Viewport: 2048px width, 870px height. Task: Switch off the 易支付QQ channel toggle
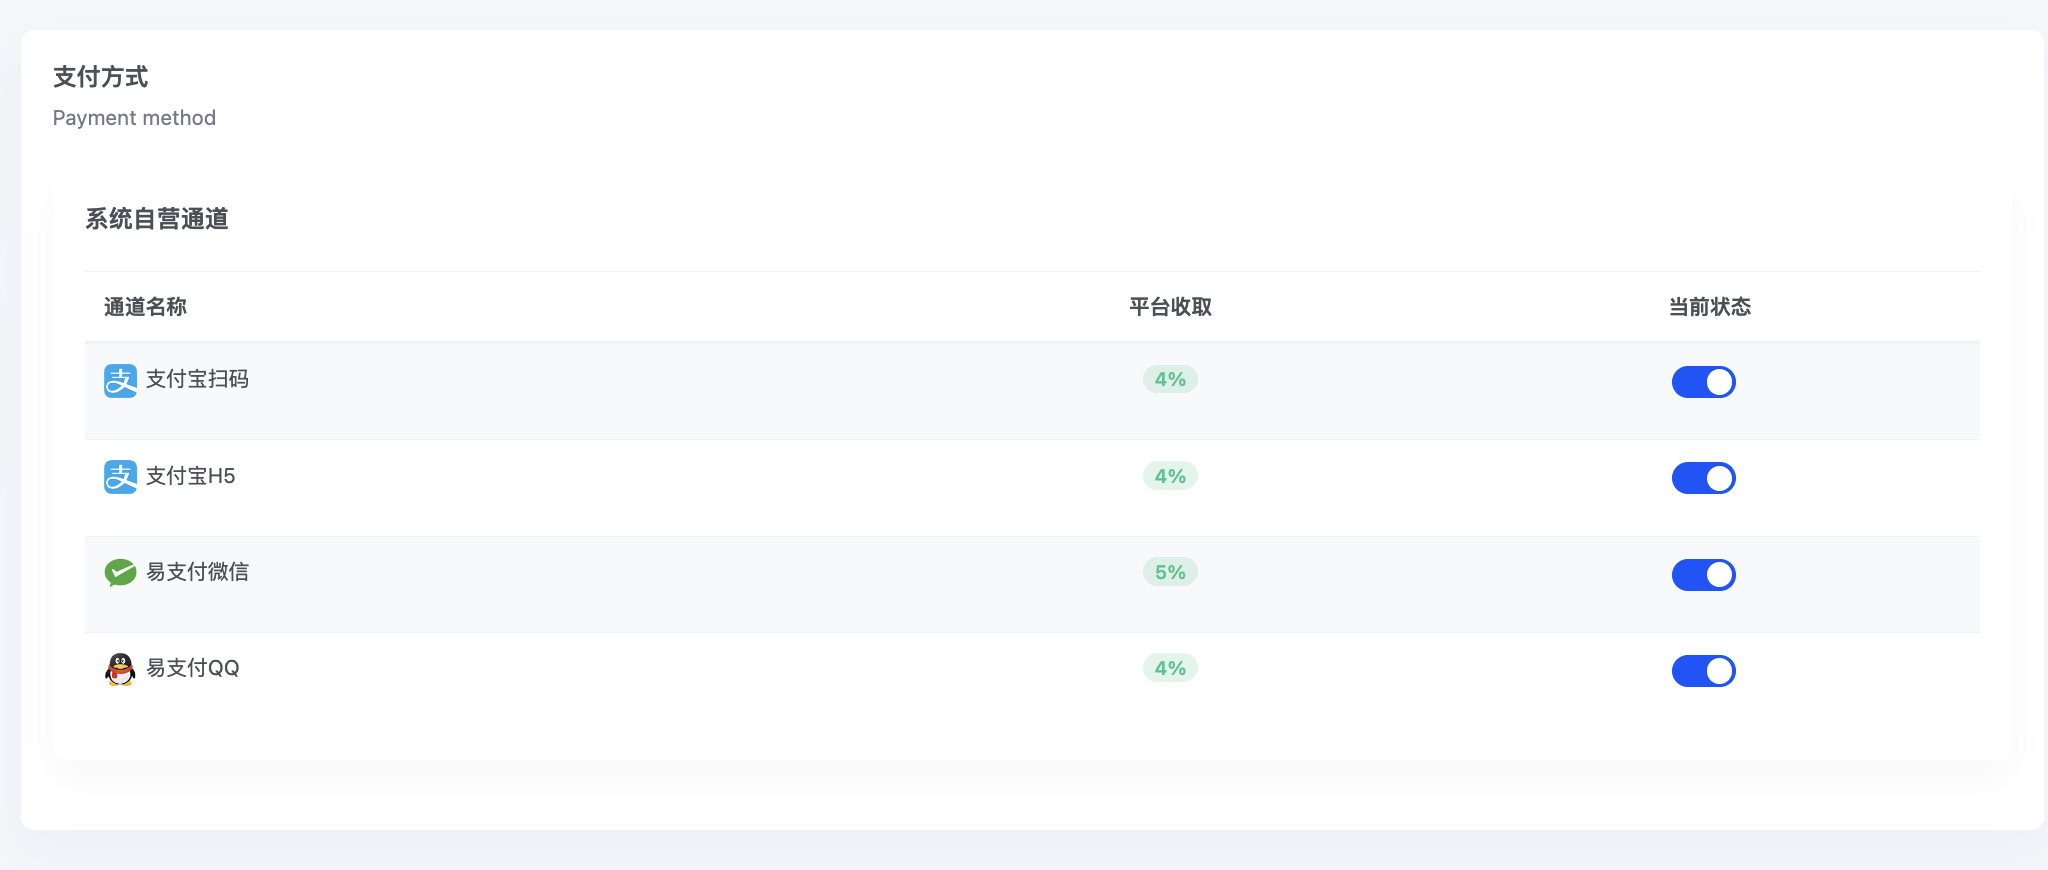coord(1703,671)
